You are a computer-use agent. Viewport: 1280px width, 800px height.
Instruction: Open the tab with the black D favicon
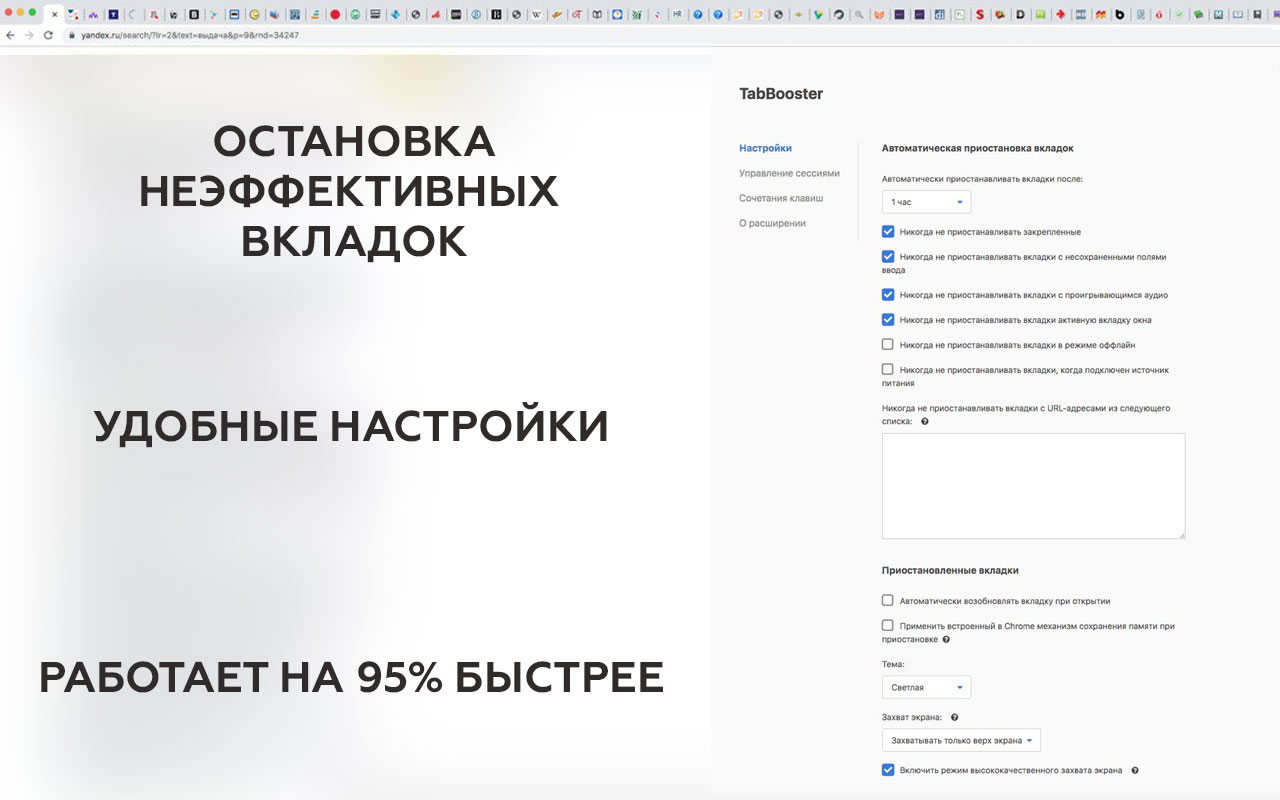pyautogui.click(x=1020, y=15)
